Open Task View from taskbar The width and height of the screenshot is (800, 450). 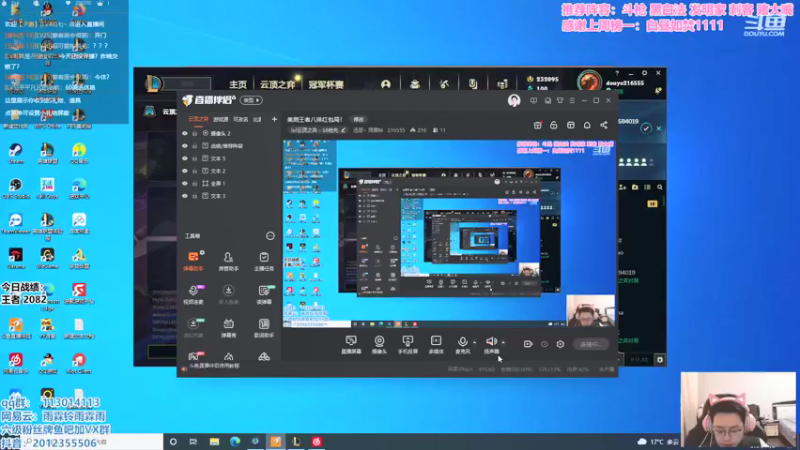click(193, 441)
